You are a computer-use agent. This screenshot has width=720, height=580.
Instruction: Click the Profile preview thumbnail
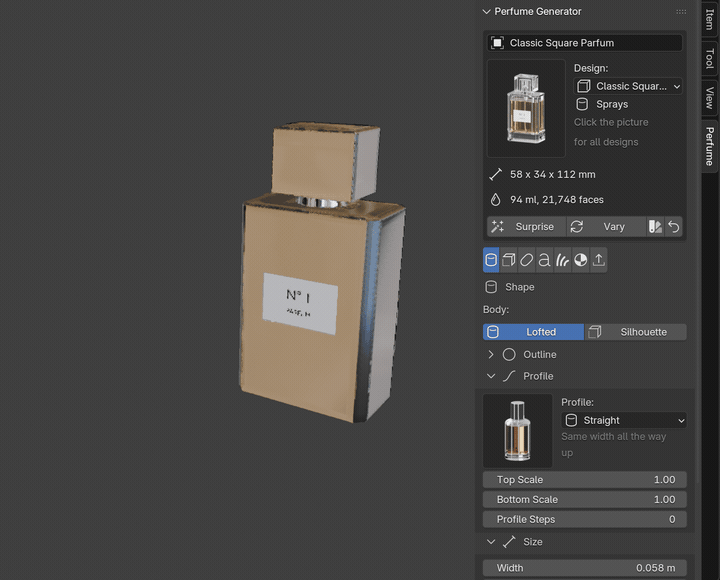click(x=518, y=431)
